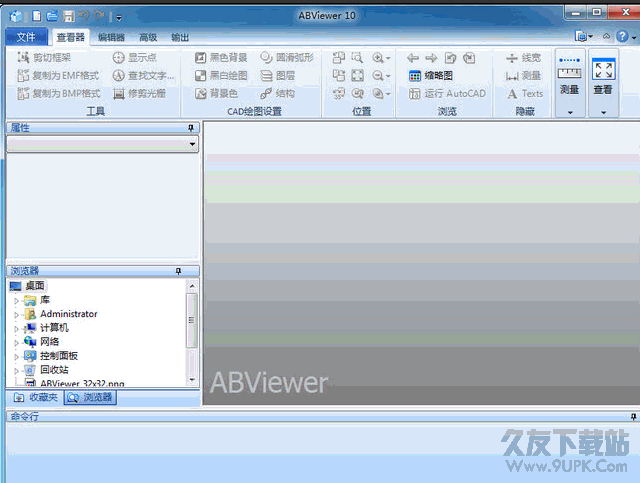This screenshot has height=483, width=640.
Task: Toggle the 缩略图 thumbnails view
Action: pos(431,76)
